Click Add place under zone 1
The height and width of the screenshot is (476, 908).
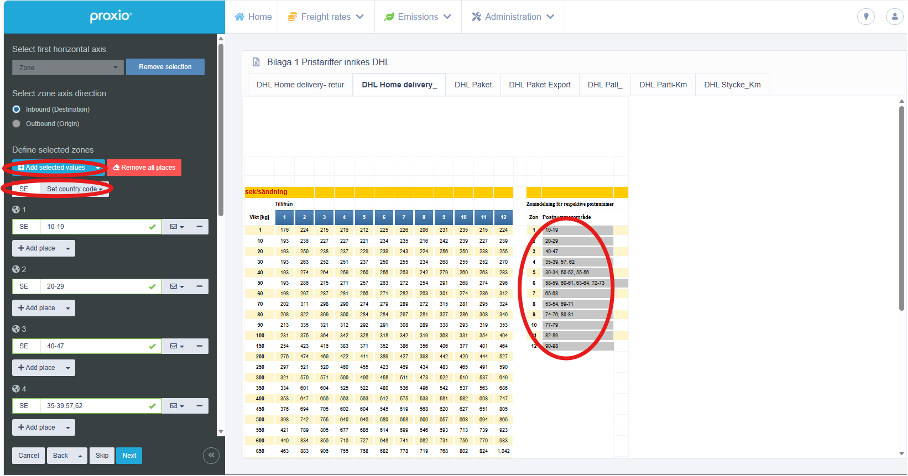point(37,248)
